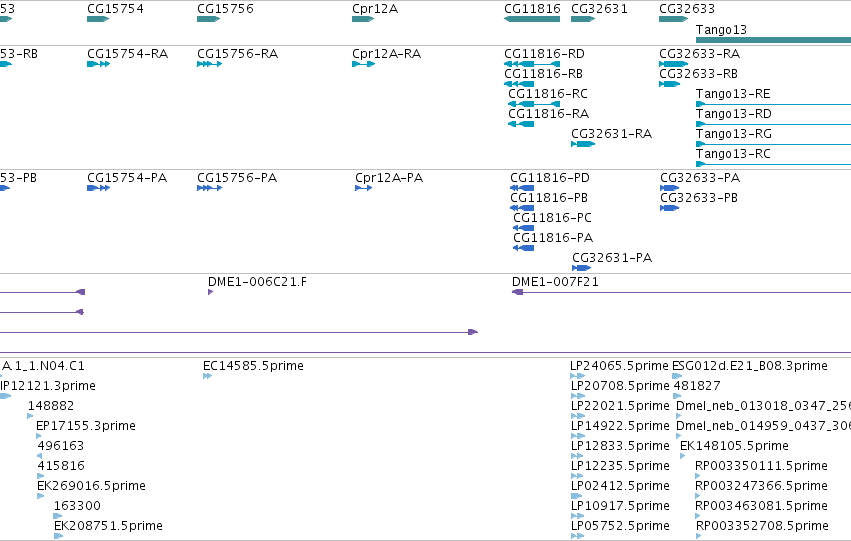Select the RP003463081.5prime label
851x541 pixels.
pyautogui.click(x=761, y=506)
